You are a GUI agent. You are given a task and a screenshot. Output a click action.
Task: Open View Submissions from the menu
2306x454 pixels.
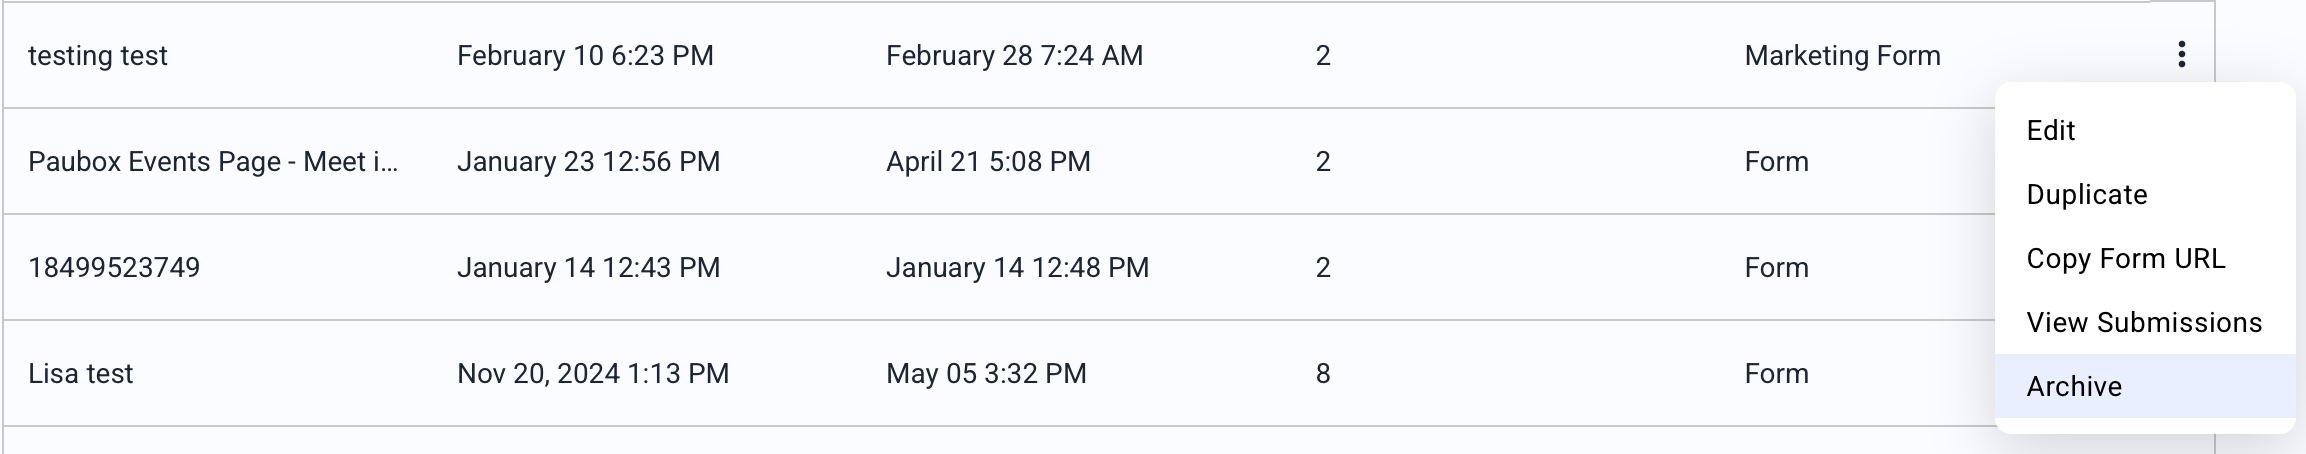pyautogui.click(x=2143, y=323)
